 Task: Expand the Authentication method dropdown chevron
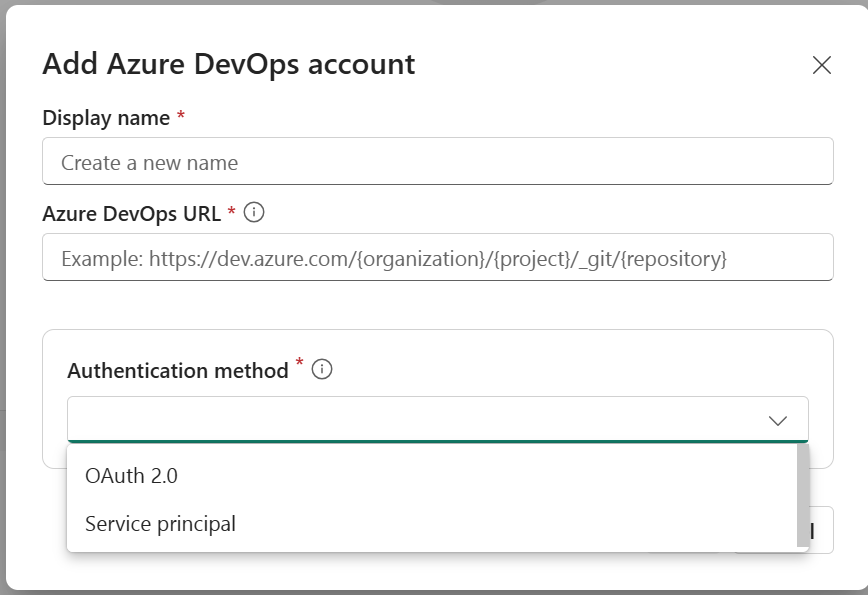[x=779, y=419]
